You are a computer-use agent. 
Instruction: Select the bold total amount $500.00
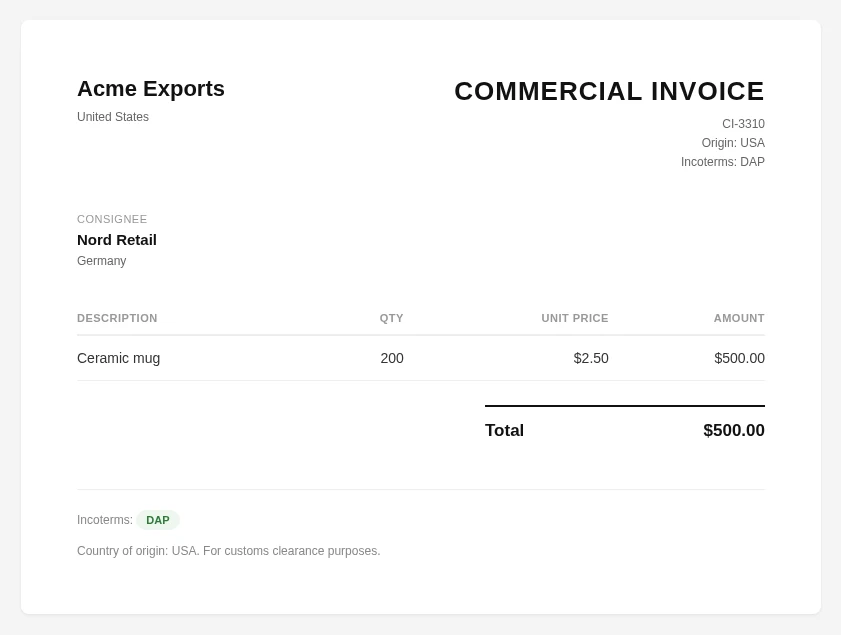[x=734, y=430]
